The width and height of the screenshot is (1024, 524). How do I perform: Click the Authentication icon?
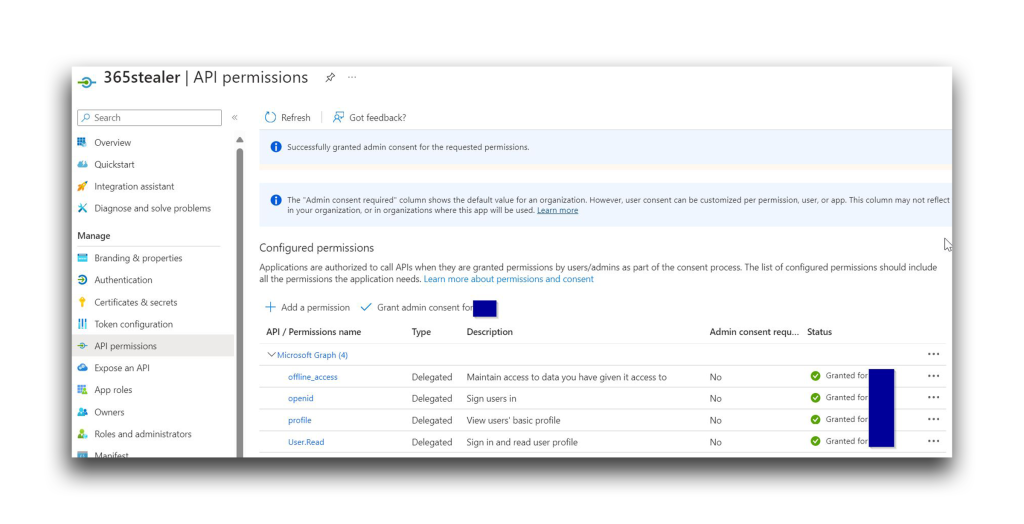(x=82, y=280)
